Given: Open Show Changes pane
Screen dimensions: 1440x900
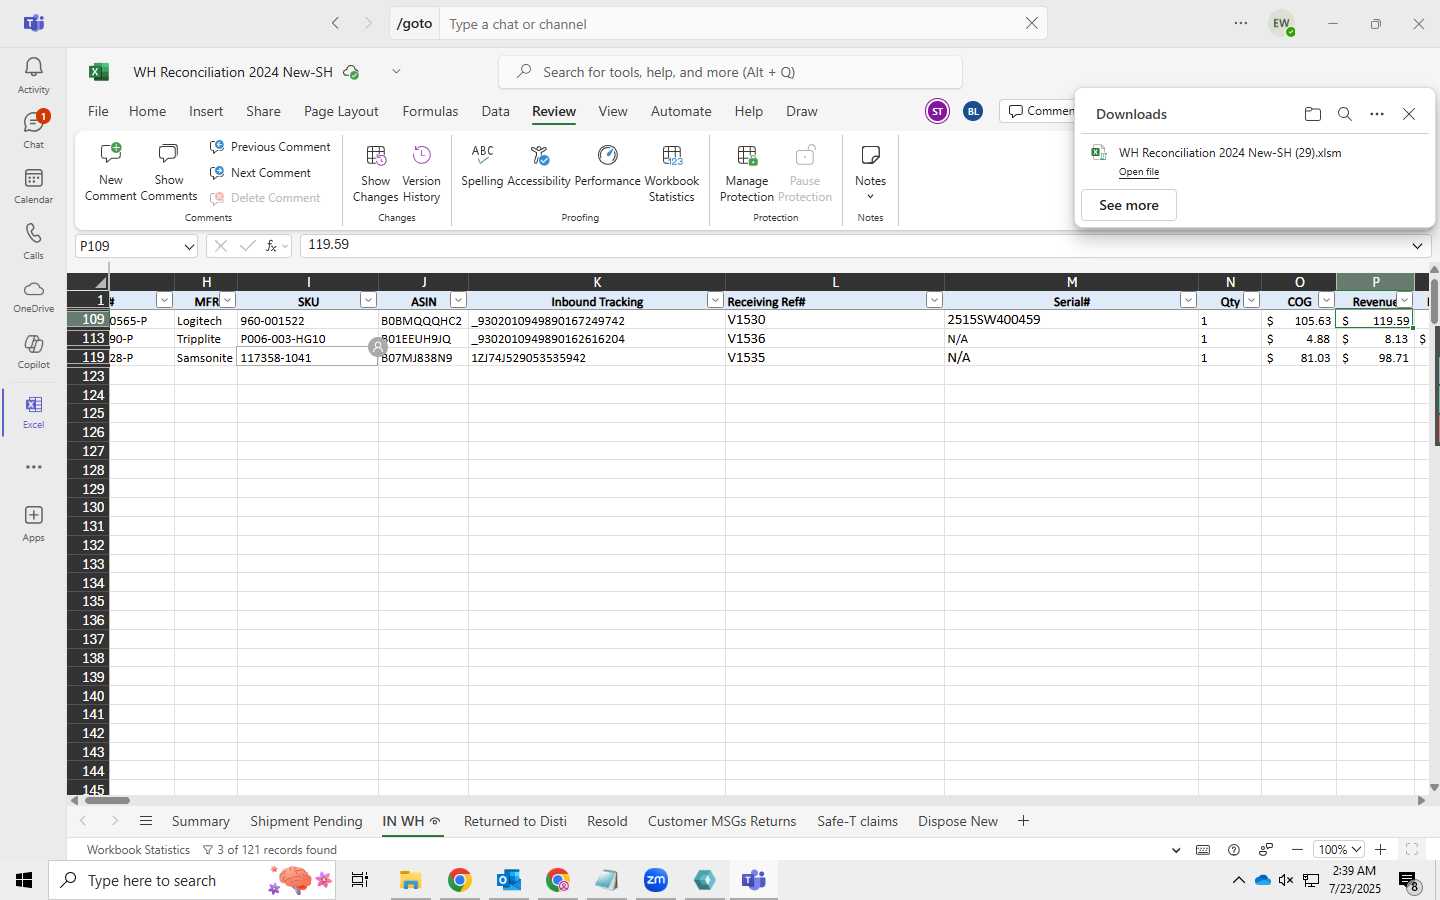Looking at the screenshot, I should [x=376, y=173].
